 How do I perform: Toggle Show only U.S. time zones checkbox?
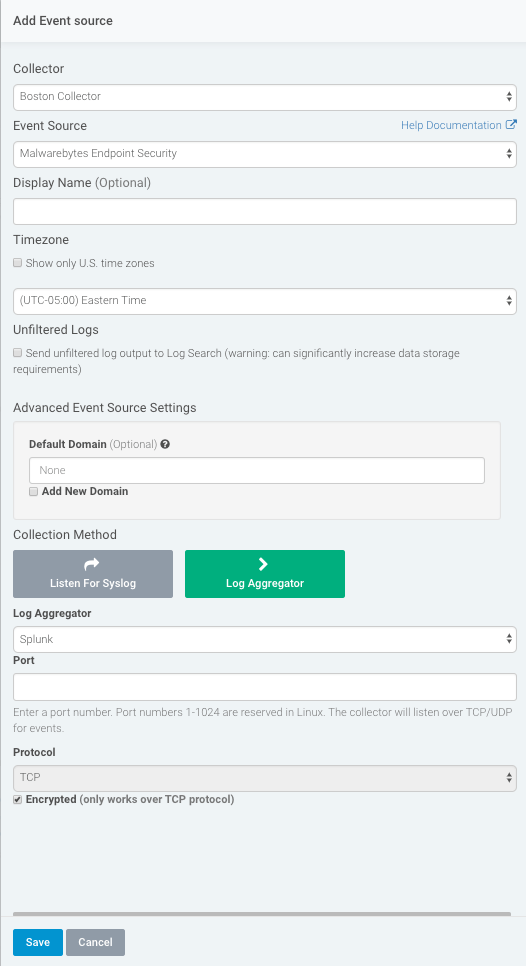[17, 263]
